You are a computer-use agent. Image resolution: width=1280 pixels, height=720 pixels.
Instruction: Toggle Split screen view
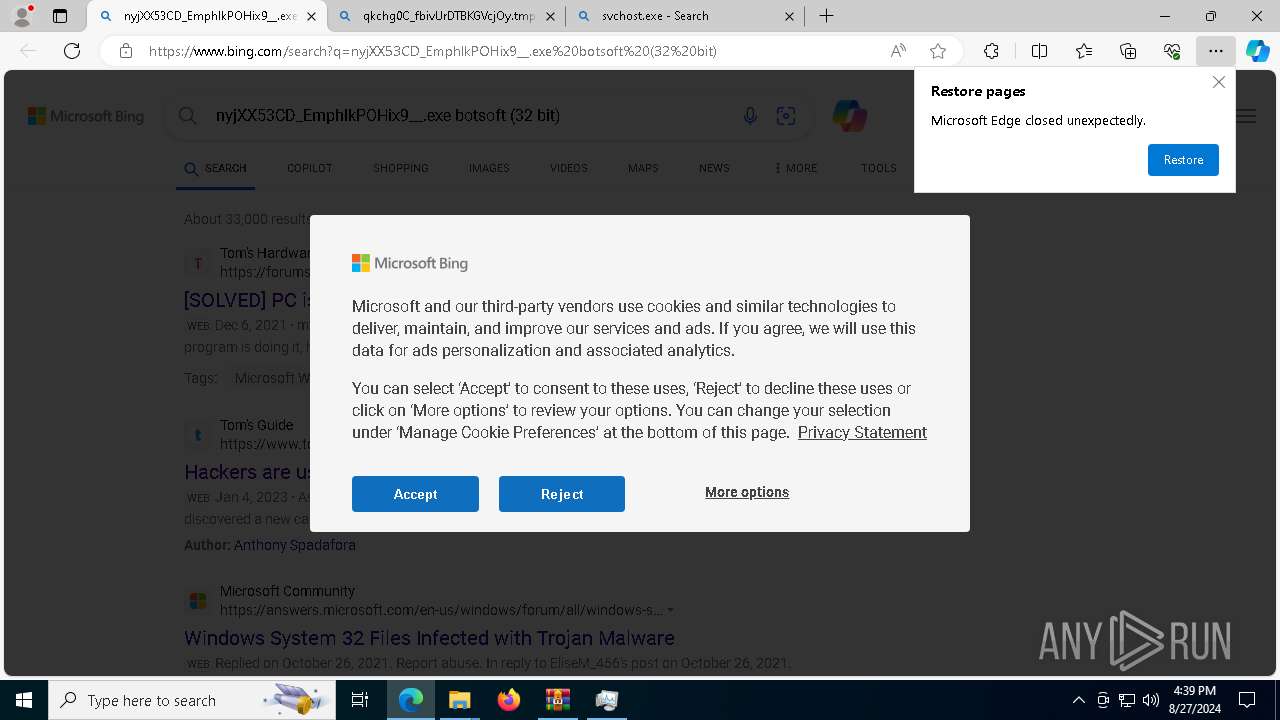click(1039, 51)
